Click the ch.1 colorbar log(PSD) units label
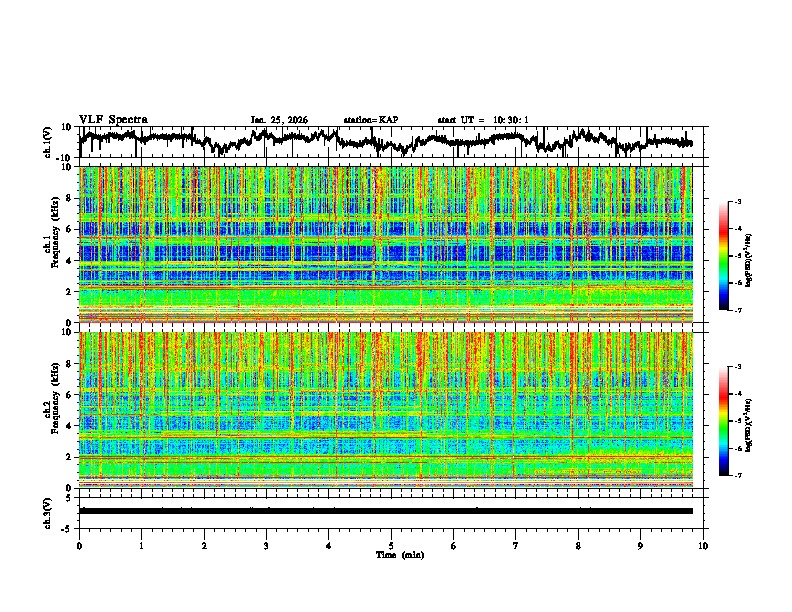This screenshot has height=612, width=792. tap(749, 261)
